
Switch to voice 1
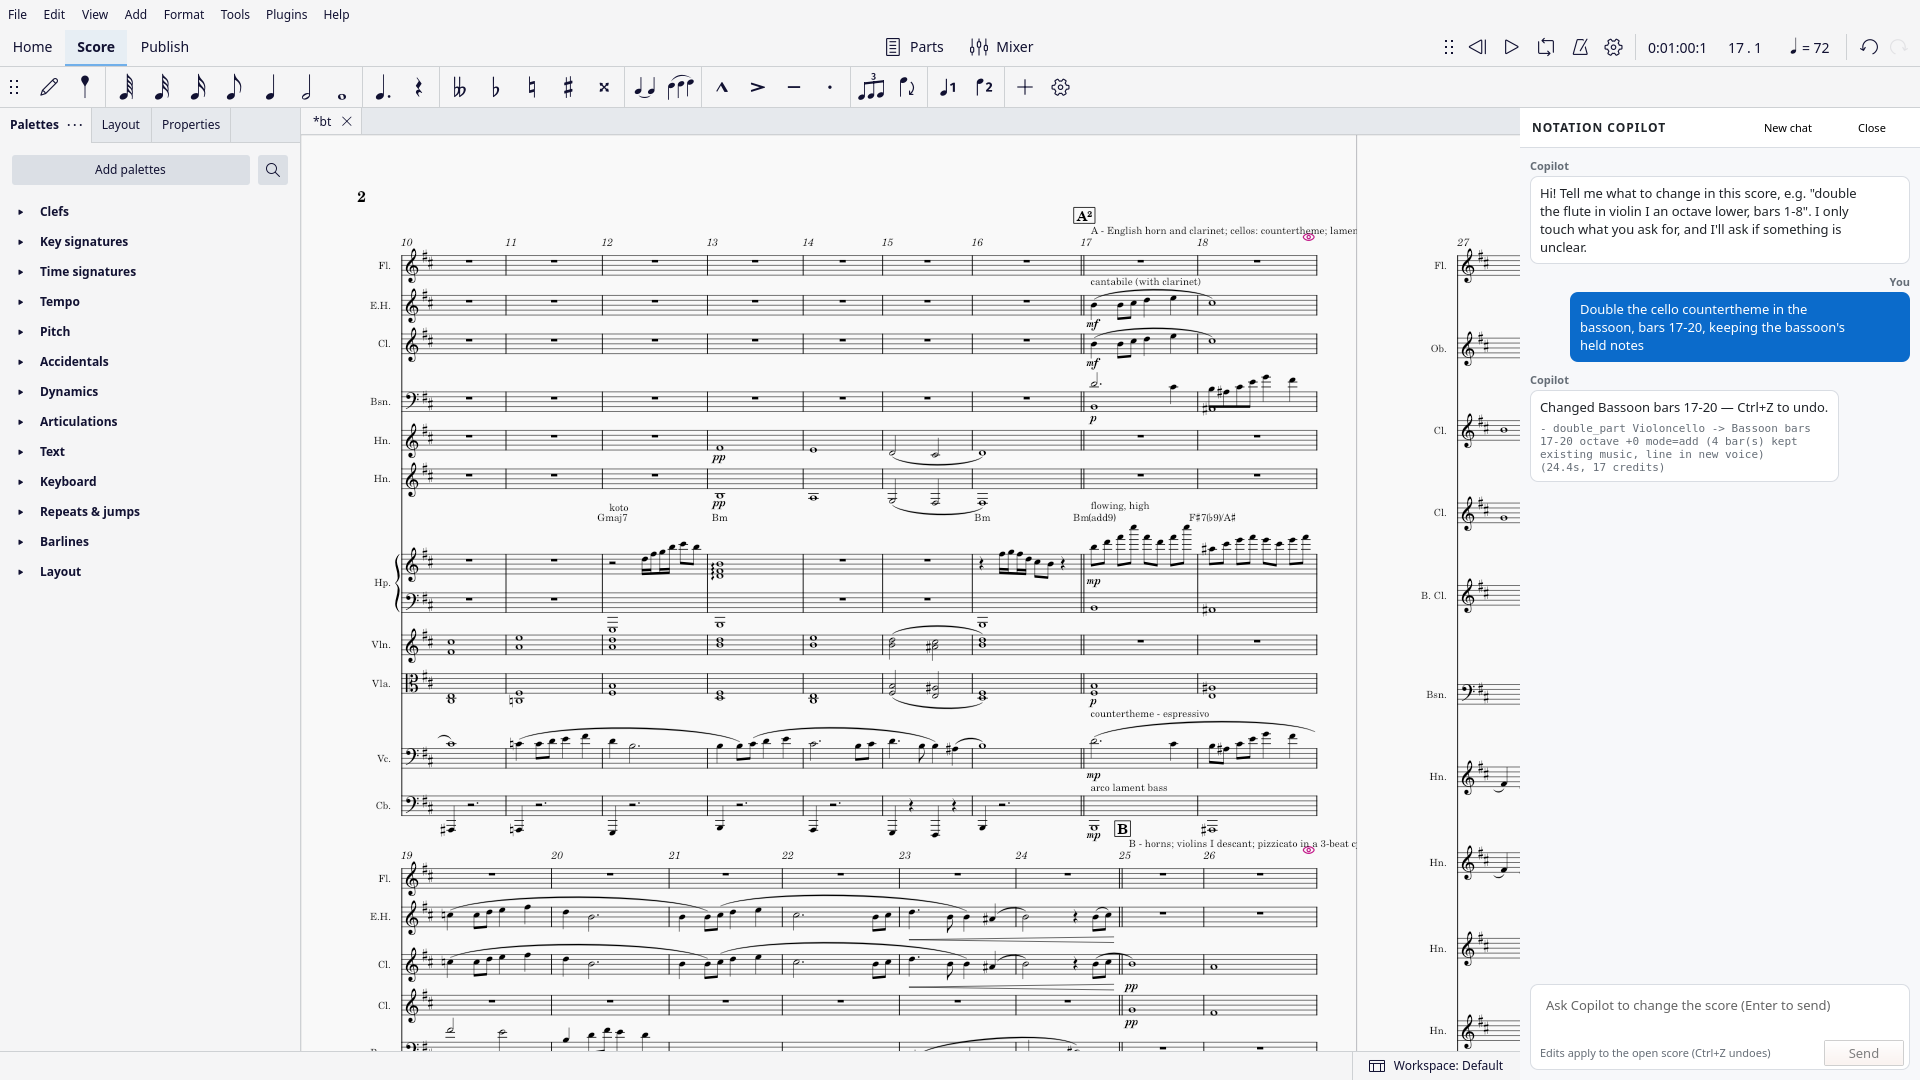[948, 88]
